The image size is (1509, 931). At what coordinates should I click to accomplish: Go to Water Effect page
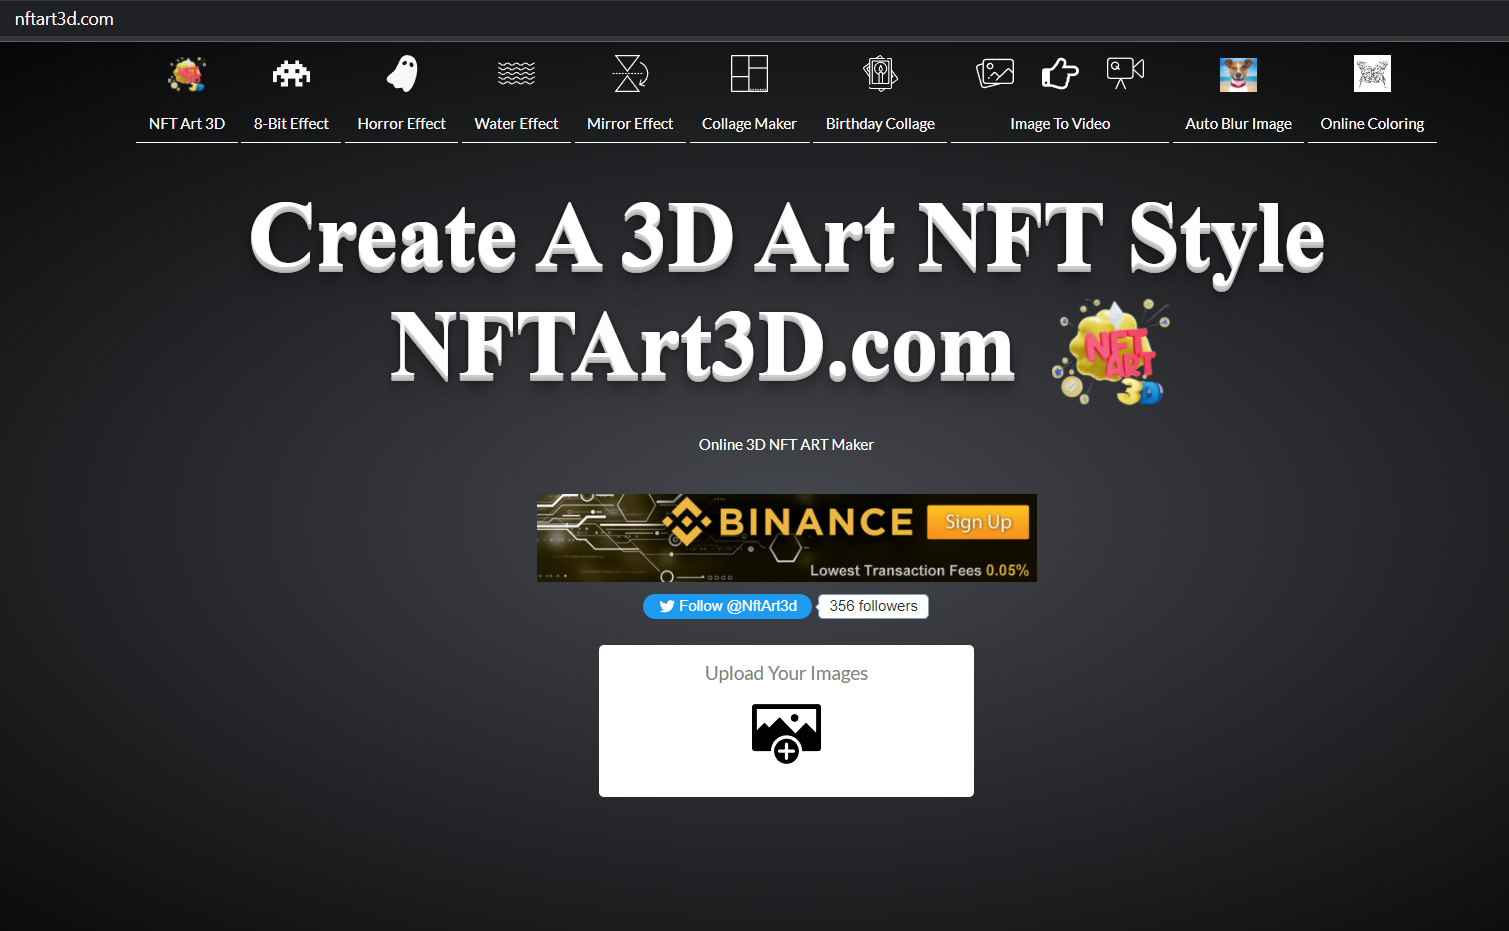tap(516, 124)
